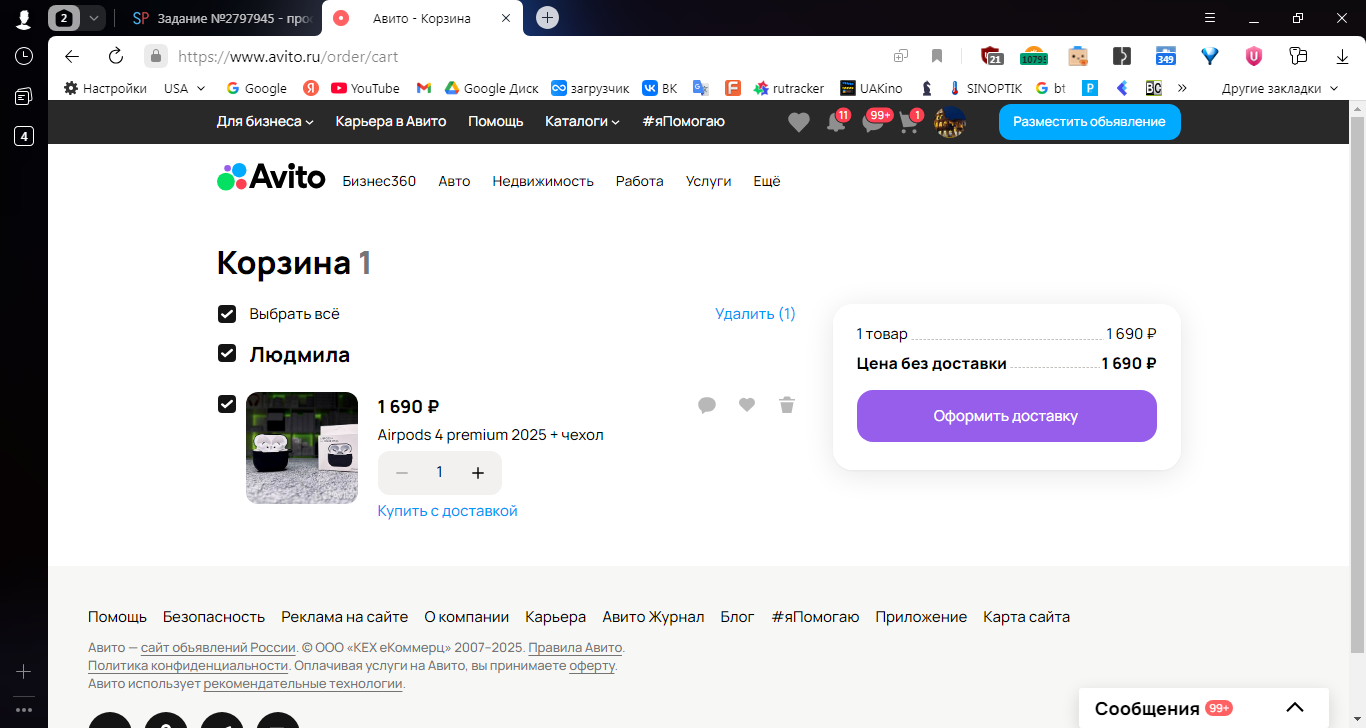
Task: Open 'Карта сайта' footer link
Action: [x=1026, y=617]
